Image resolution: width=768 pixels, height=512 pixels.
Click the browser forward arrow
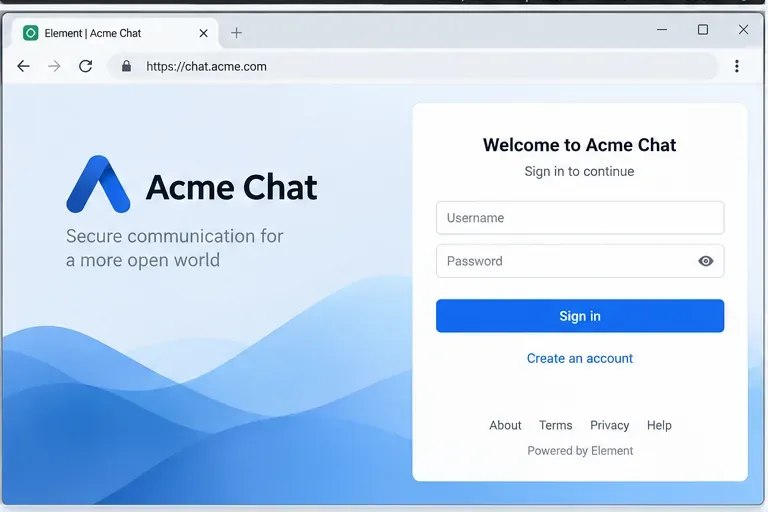(x=54, y=66)
